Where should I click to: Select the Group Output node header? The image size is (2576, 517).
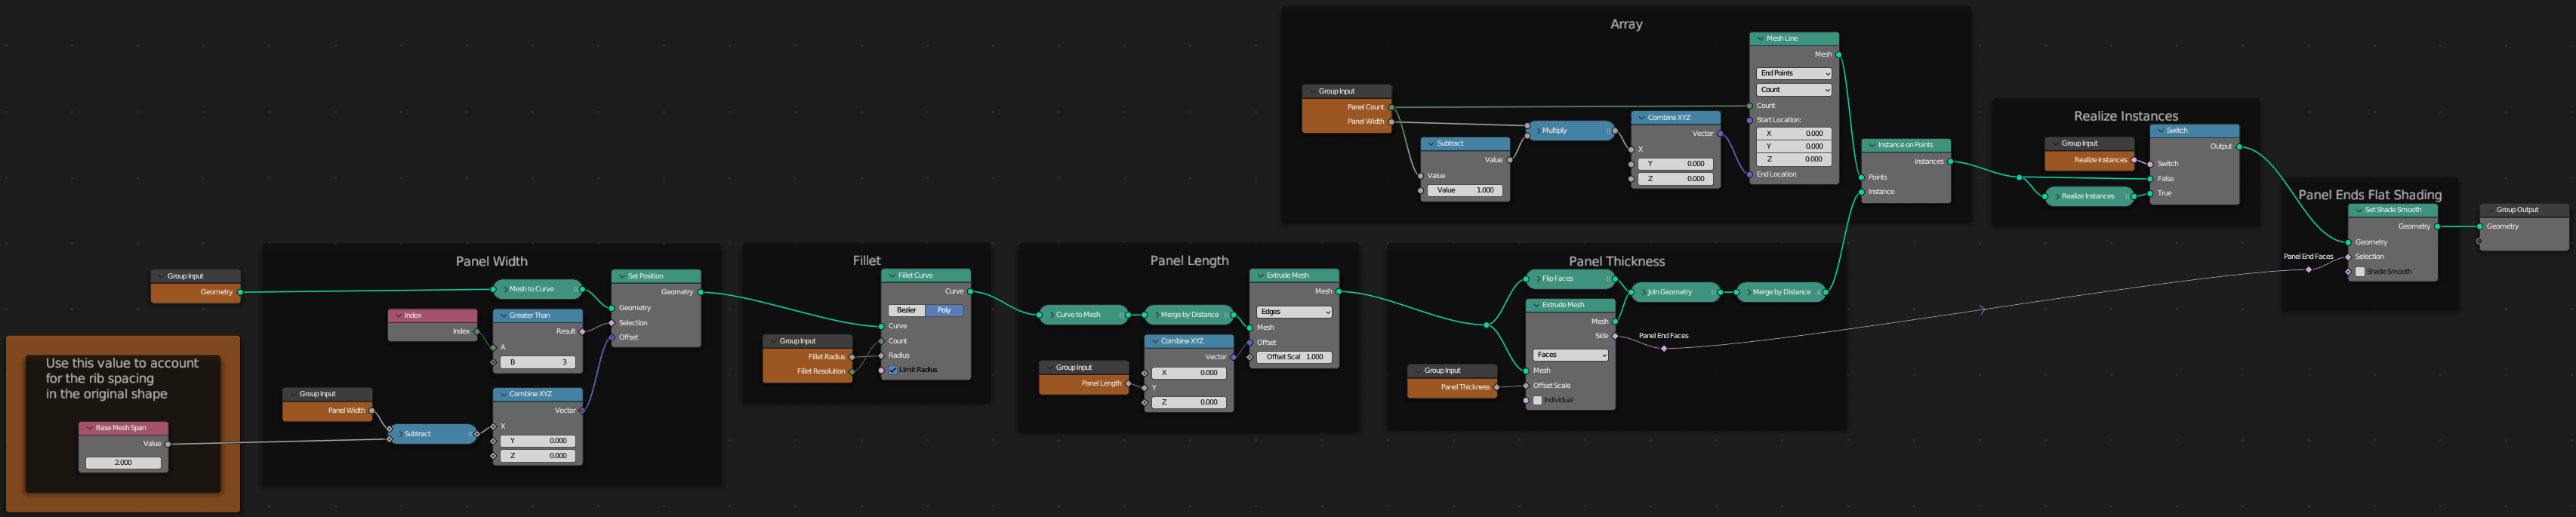click(x=2523, y=210)
